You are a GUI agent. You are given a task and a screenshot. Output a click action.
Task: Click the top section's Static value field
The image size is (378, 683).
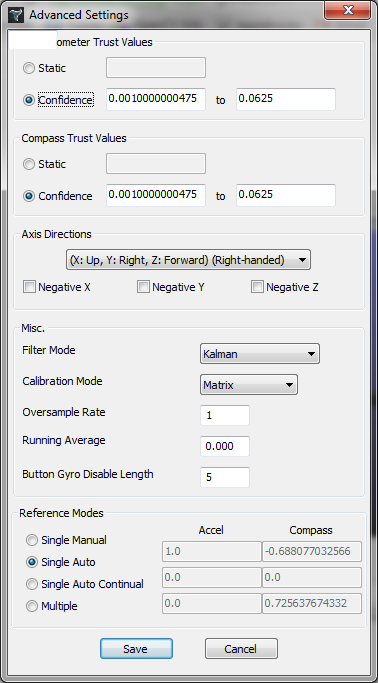tap(156, 68)
